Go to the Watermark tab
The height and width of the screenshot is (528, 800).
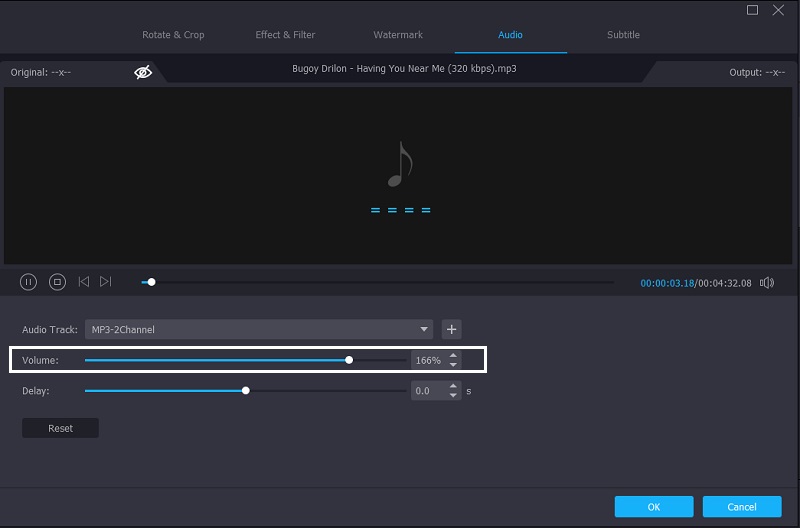(x=398, y=35)
